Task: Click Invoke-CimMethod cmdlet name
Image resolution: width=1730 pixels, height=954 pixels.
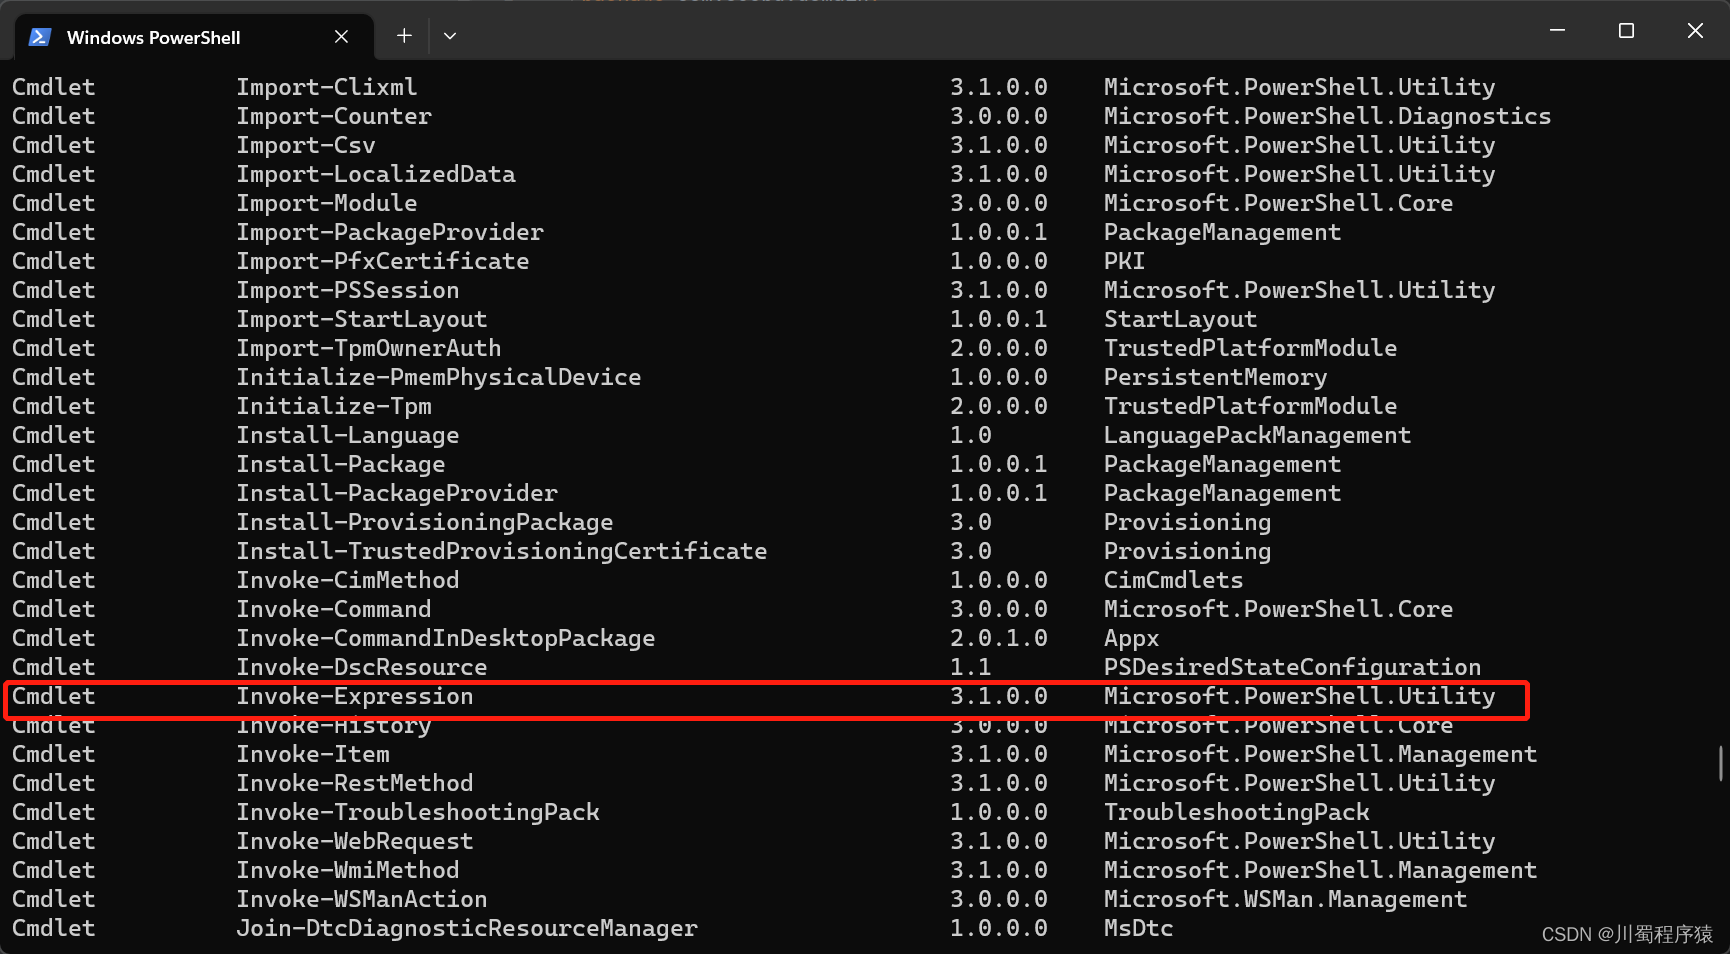Action: (348, 580)
